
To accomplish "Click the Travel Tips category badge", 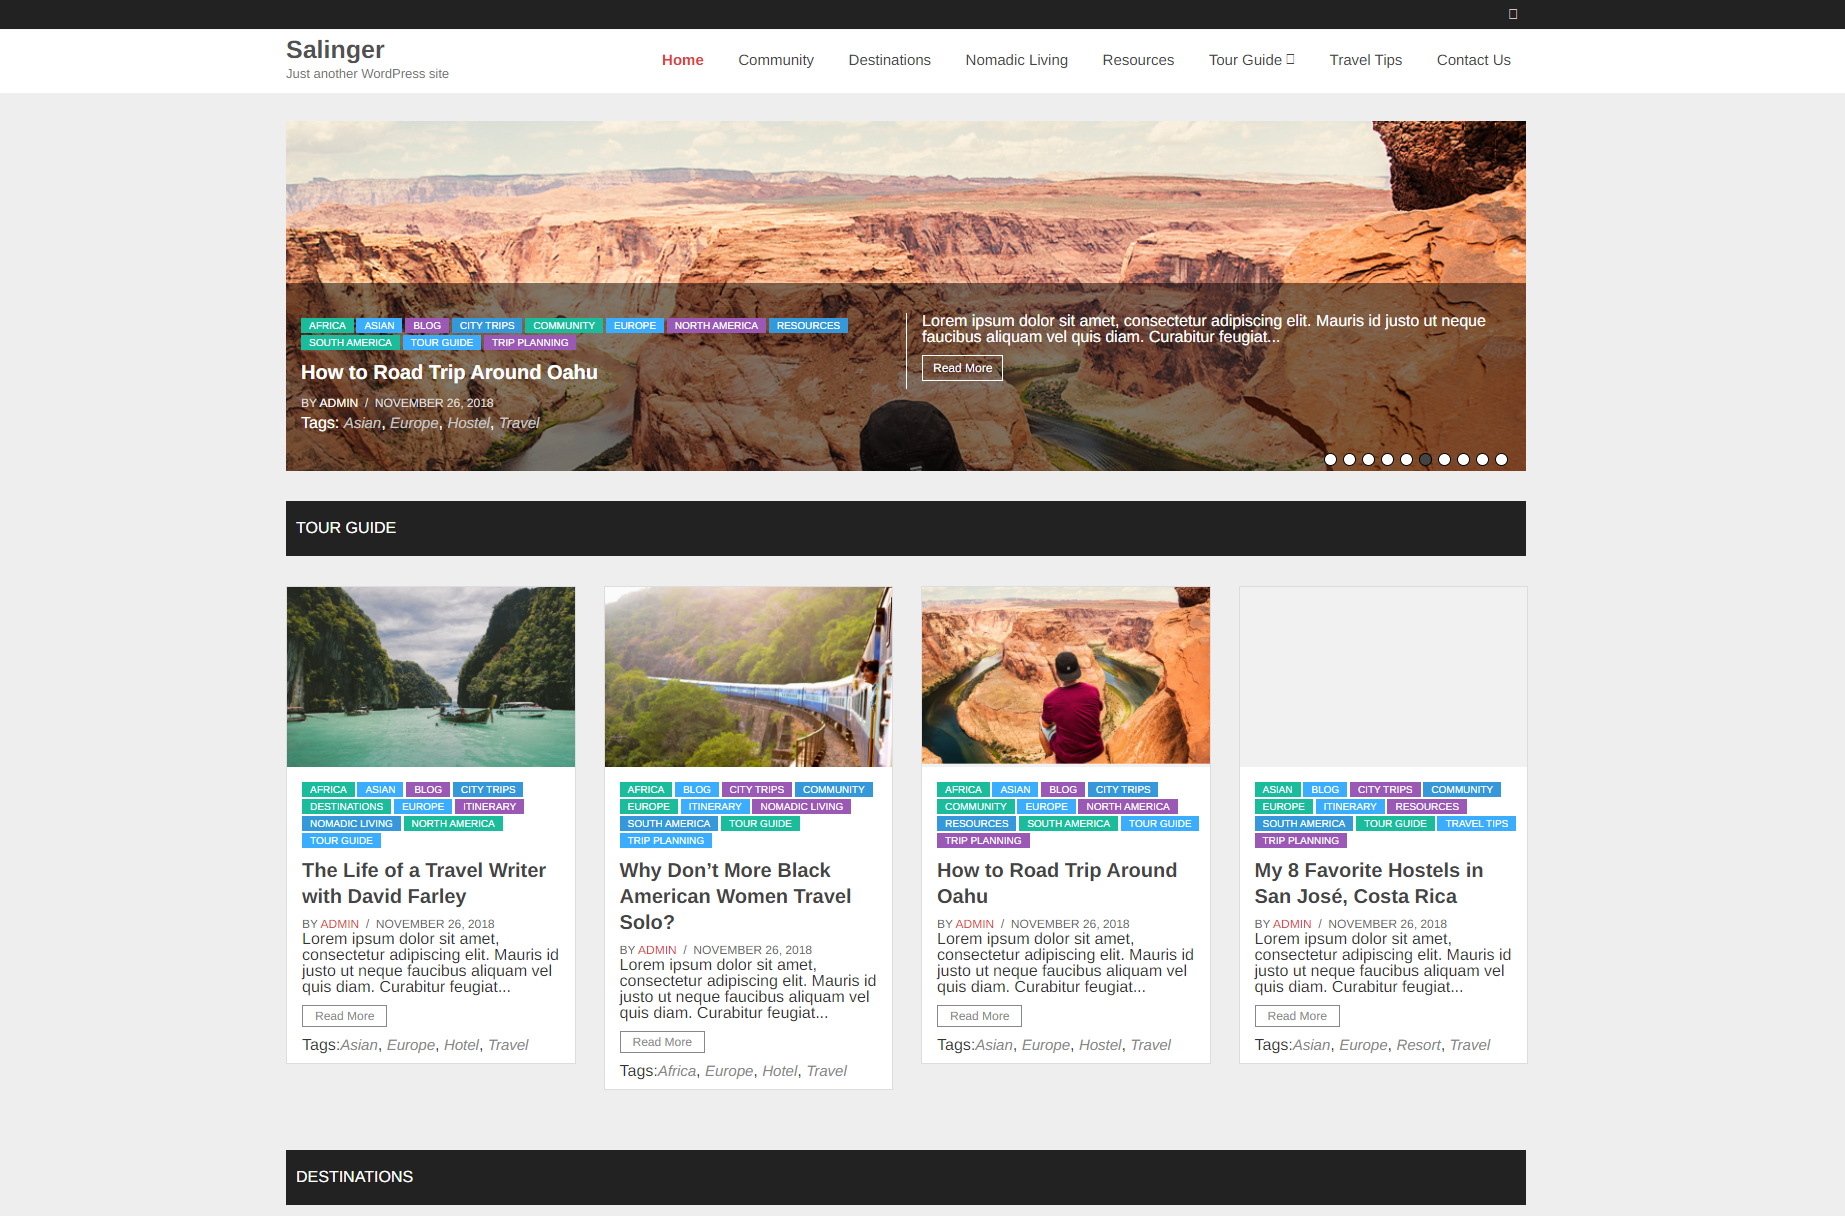I will (x=1476, y=824).
